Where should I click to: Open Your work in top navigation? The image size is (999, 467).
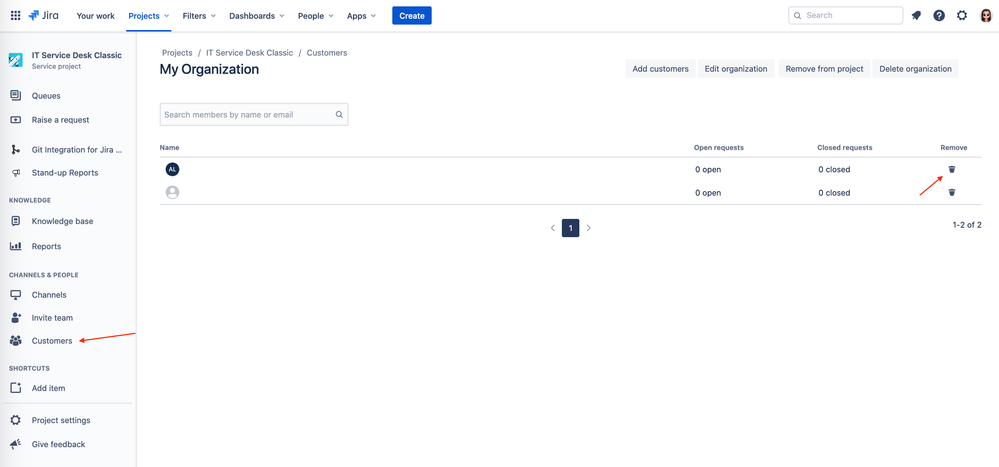96,16
